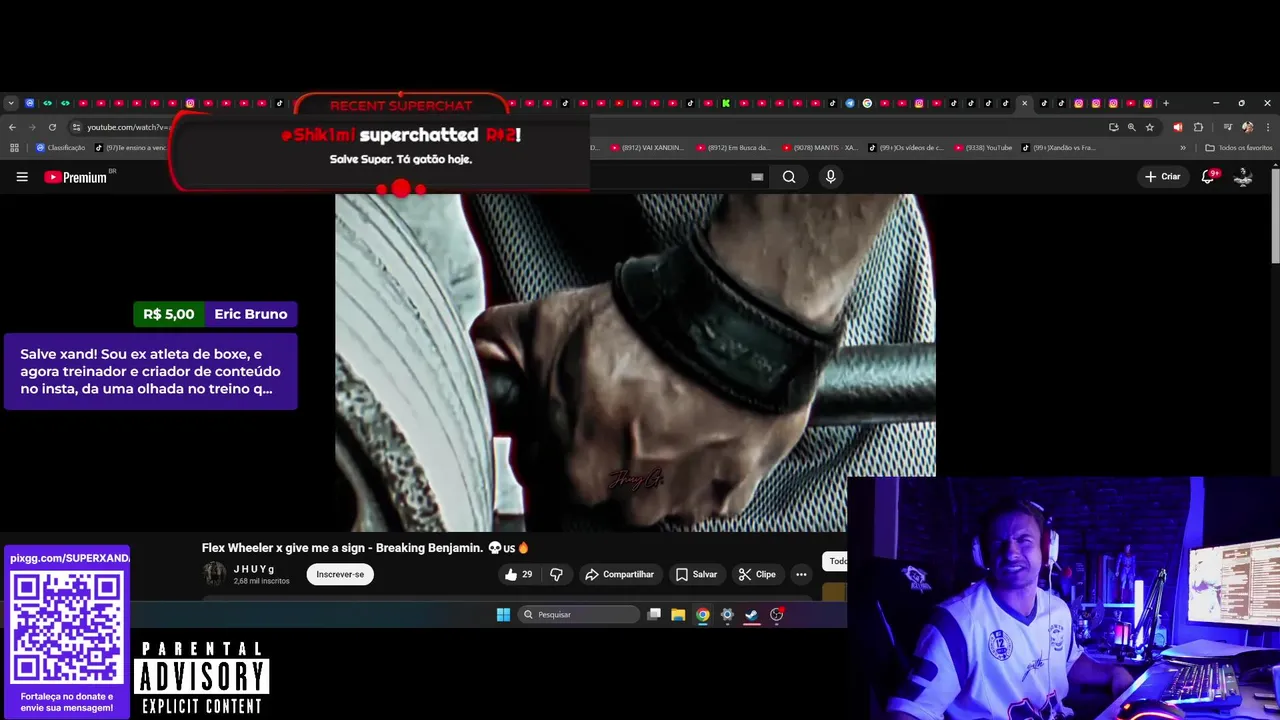Image resolution: width=1280 pixels, height=720 pixels.
Task: Open the Chrome profile avatar
Action: 1247,127
